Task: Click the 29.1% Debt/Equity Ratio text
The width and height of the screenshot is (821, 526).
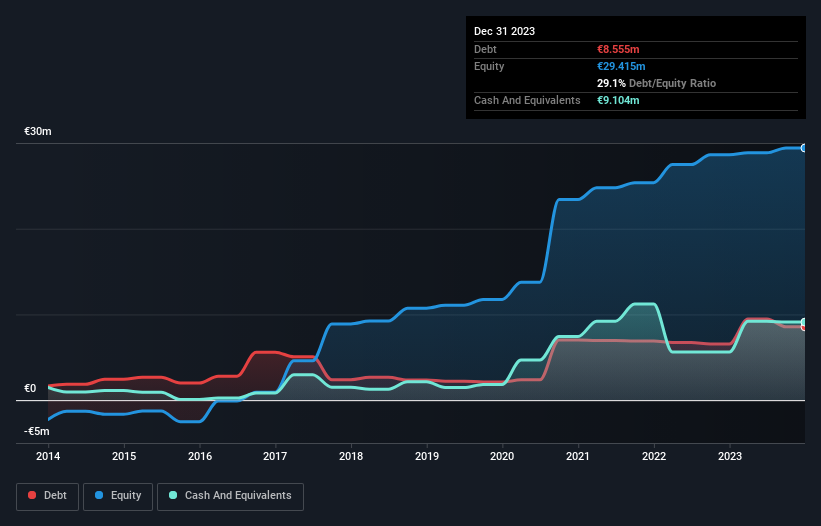Action: [656, 83]
